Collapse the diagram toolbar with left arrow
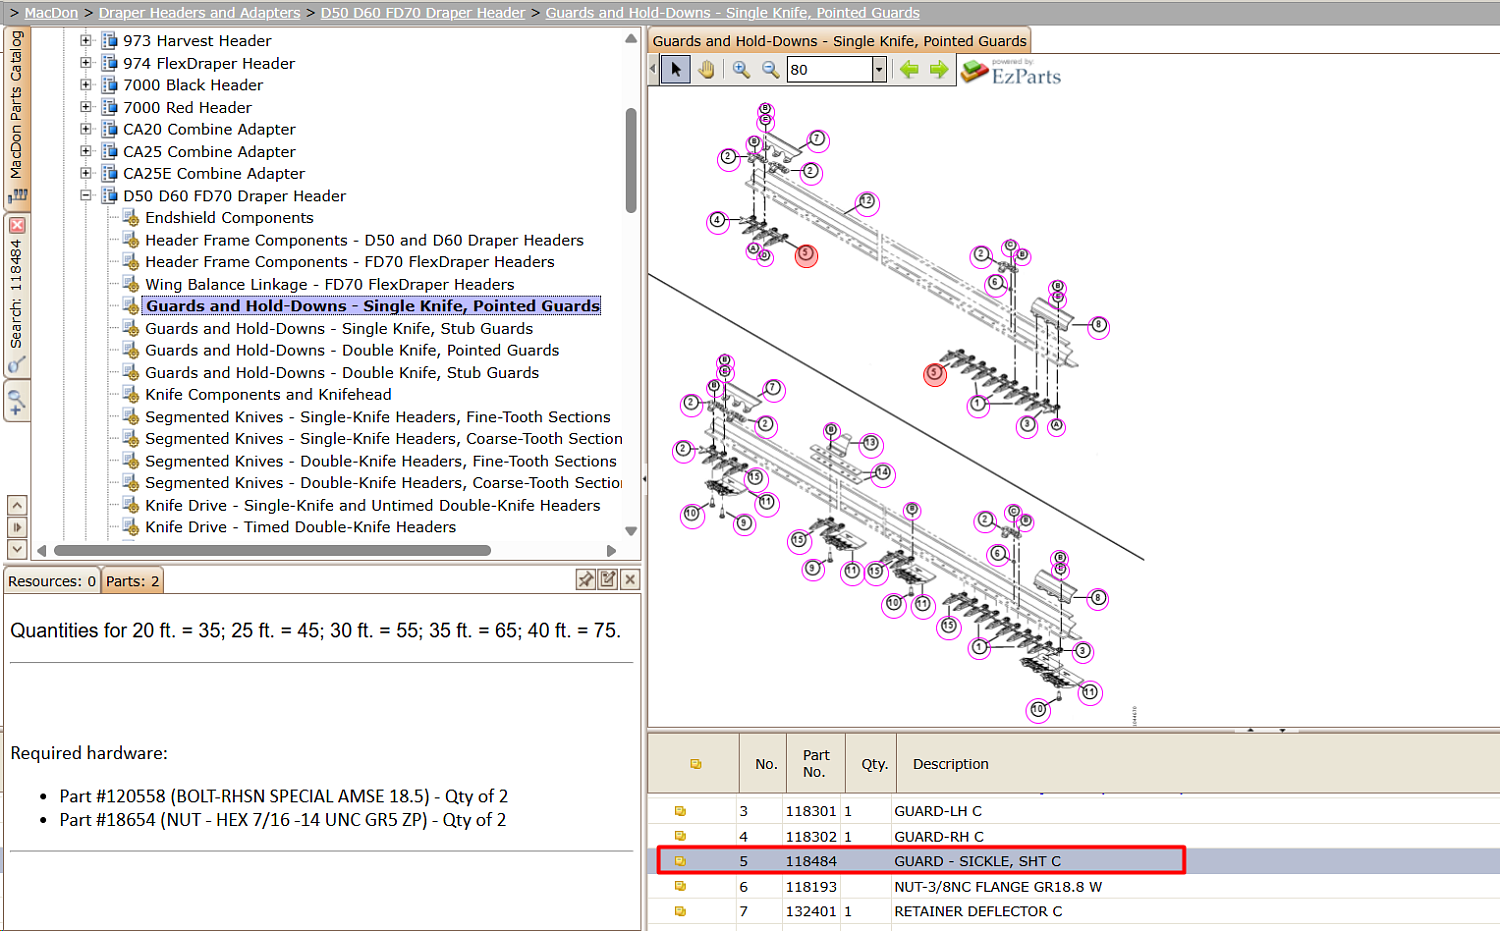The image size is (1500, 931). coord(653,69)
